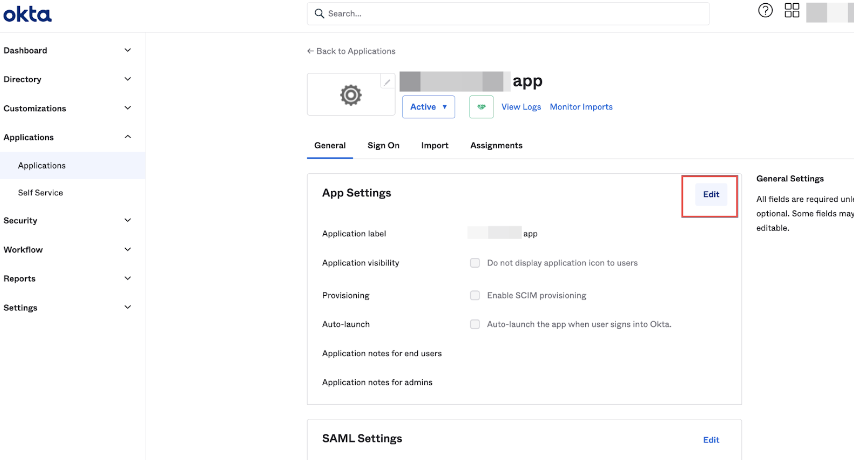Click the SAML Settings heading

[362, 438]
